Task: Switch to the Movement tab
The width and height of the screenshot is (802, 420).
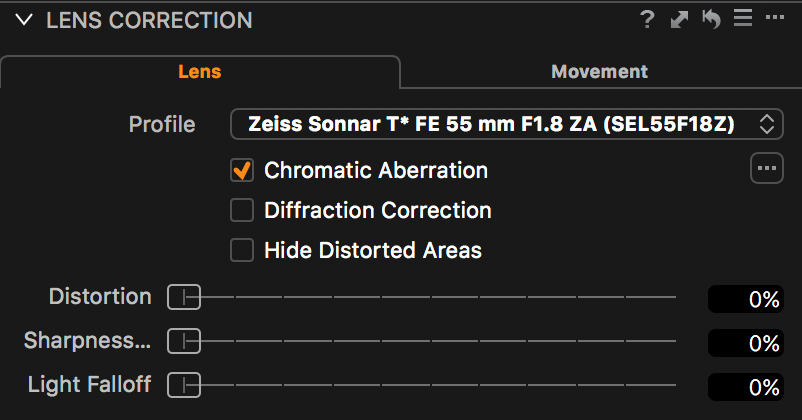Action: pyautogui.click(x=599, y=72)
